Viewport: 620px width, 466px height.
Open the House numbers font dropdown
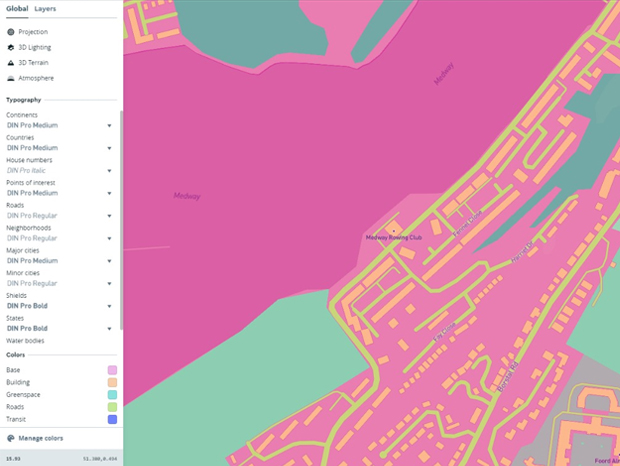[59, 170]
